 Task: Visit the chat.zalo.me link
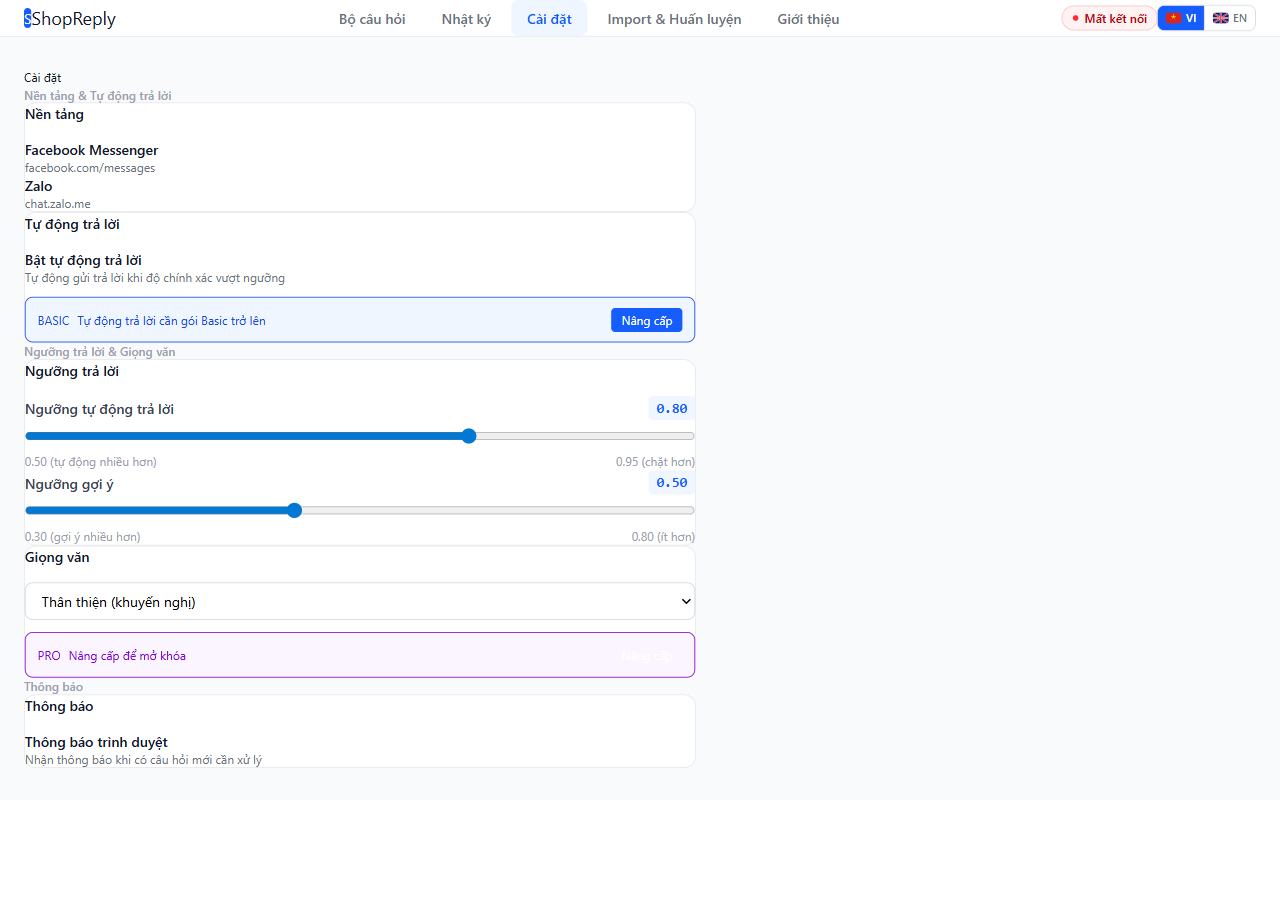57,203
